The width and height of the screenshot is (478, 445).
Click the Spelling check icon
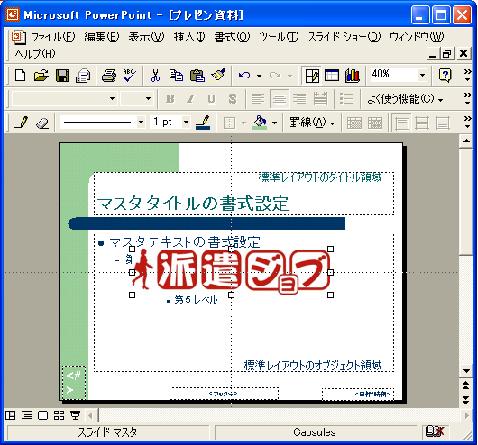pos(129,76)
